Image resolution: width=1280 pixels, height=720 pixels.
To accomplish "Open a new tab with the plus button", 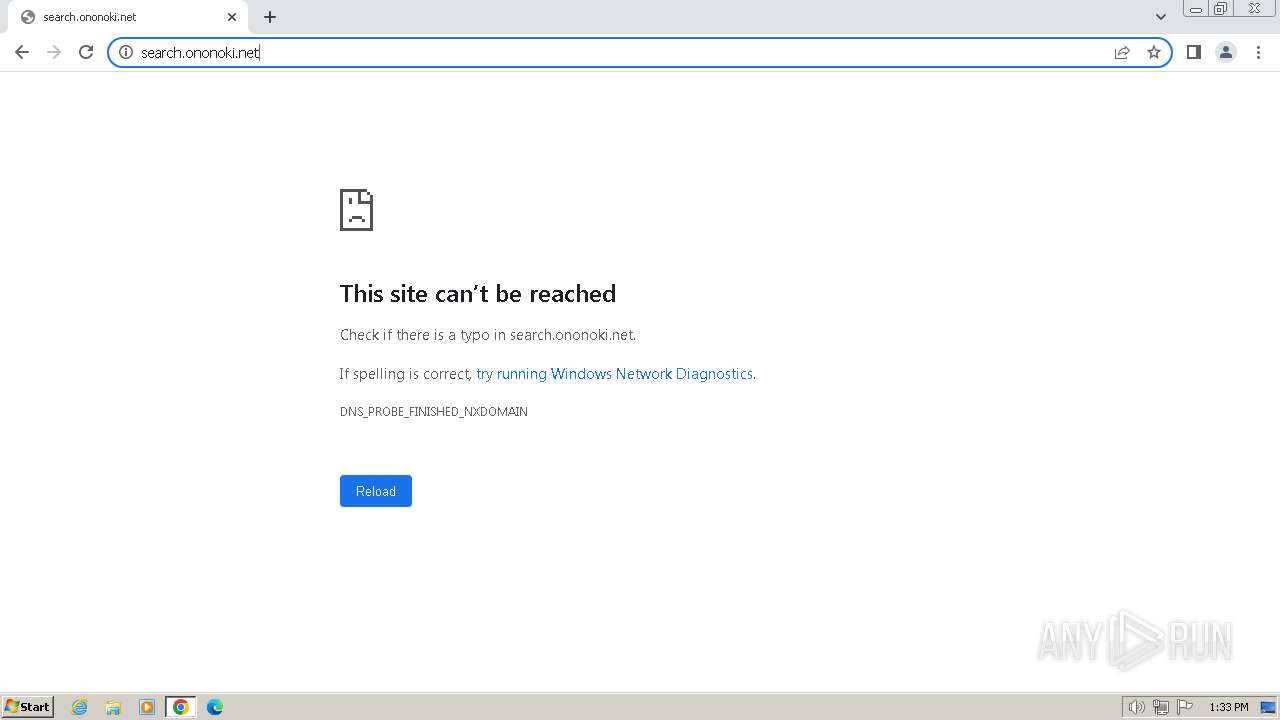I will click(270, 17).
